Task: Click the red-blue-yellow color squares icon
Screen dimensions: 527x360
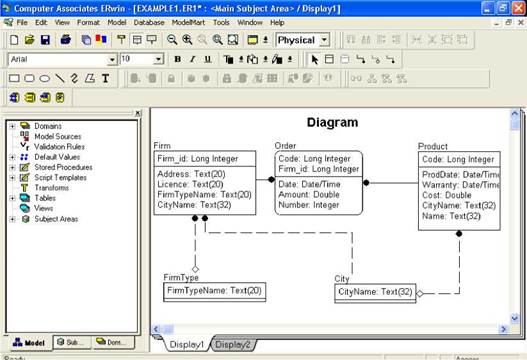Action: (x=101, y=40)
